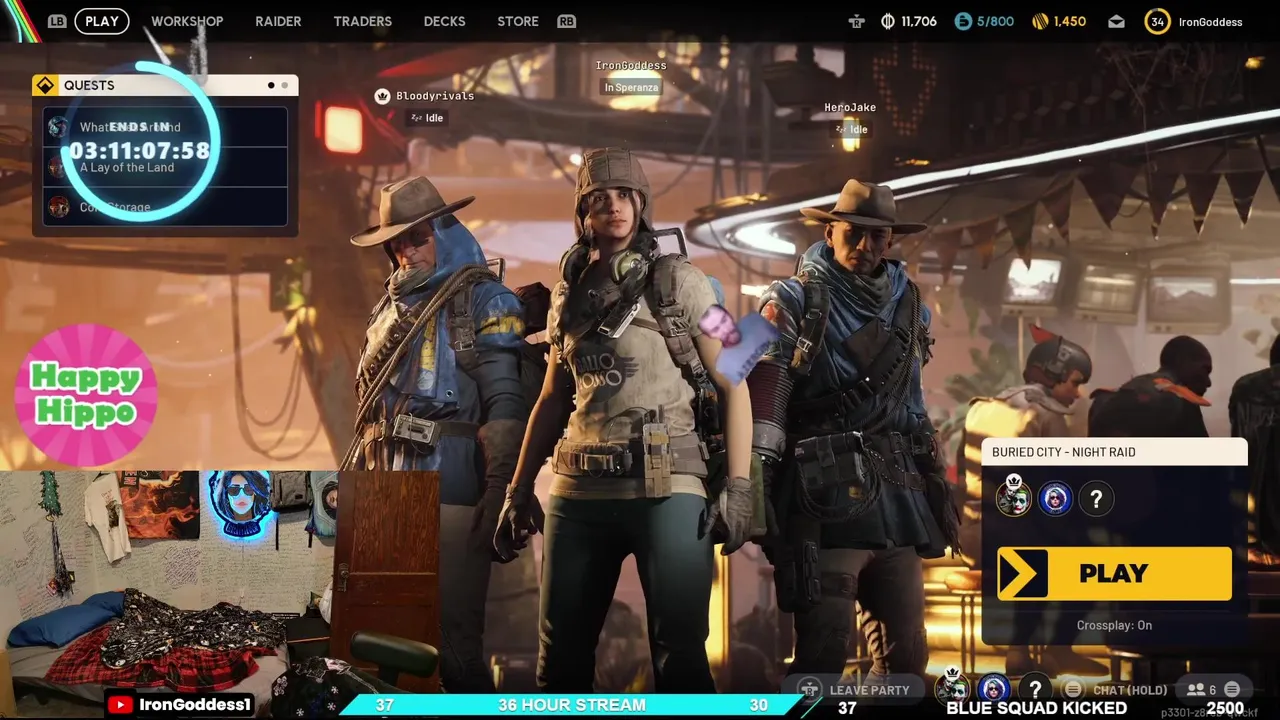The width and height of the screenshot is (1280, 720).
Task: Click the sunglasses avatar in raid panel
Action: (1055, 499)
